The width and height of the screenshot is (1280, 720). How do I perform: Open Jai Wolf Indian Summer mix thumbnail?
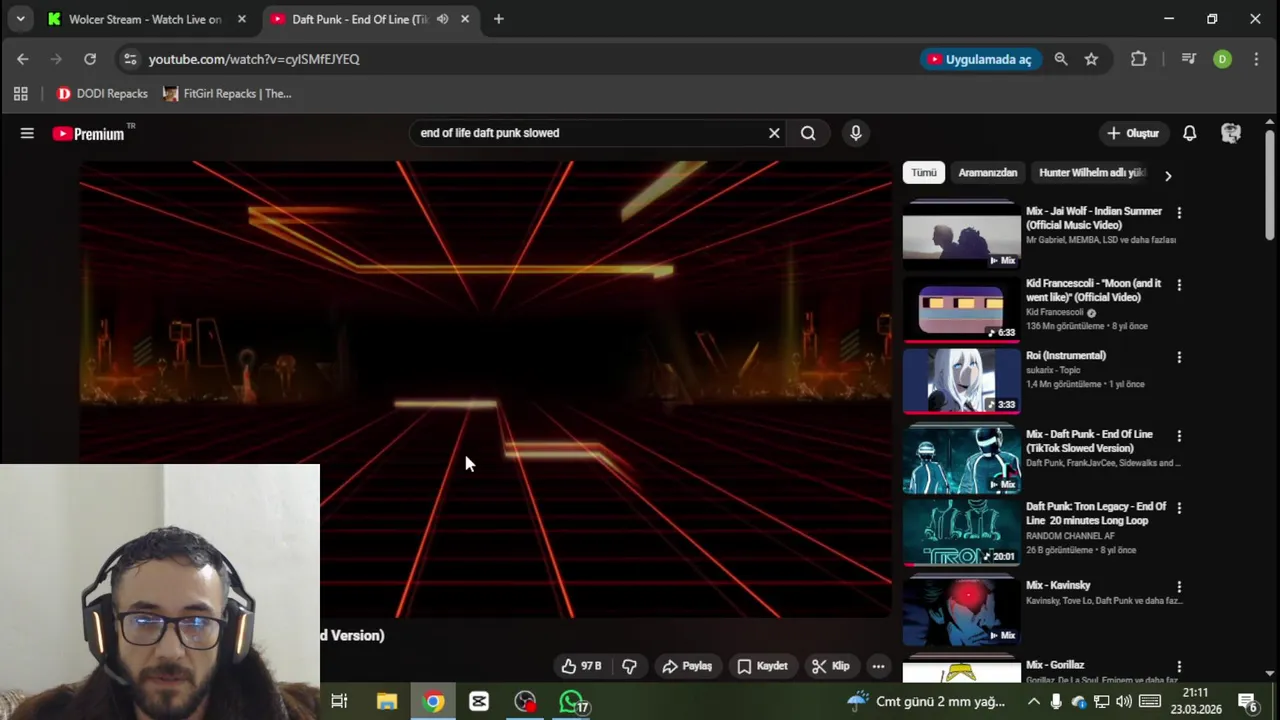tap(961, 236)
